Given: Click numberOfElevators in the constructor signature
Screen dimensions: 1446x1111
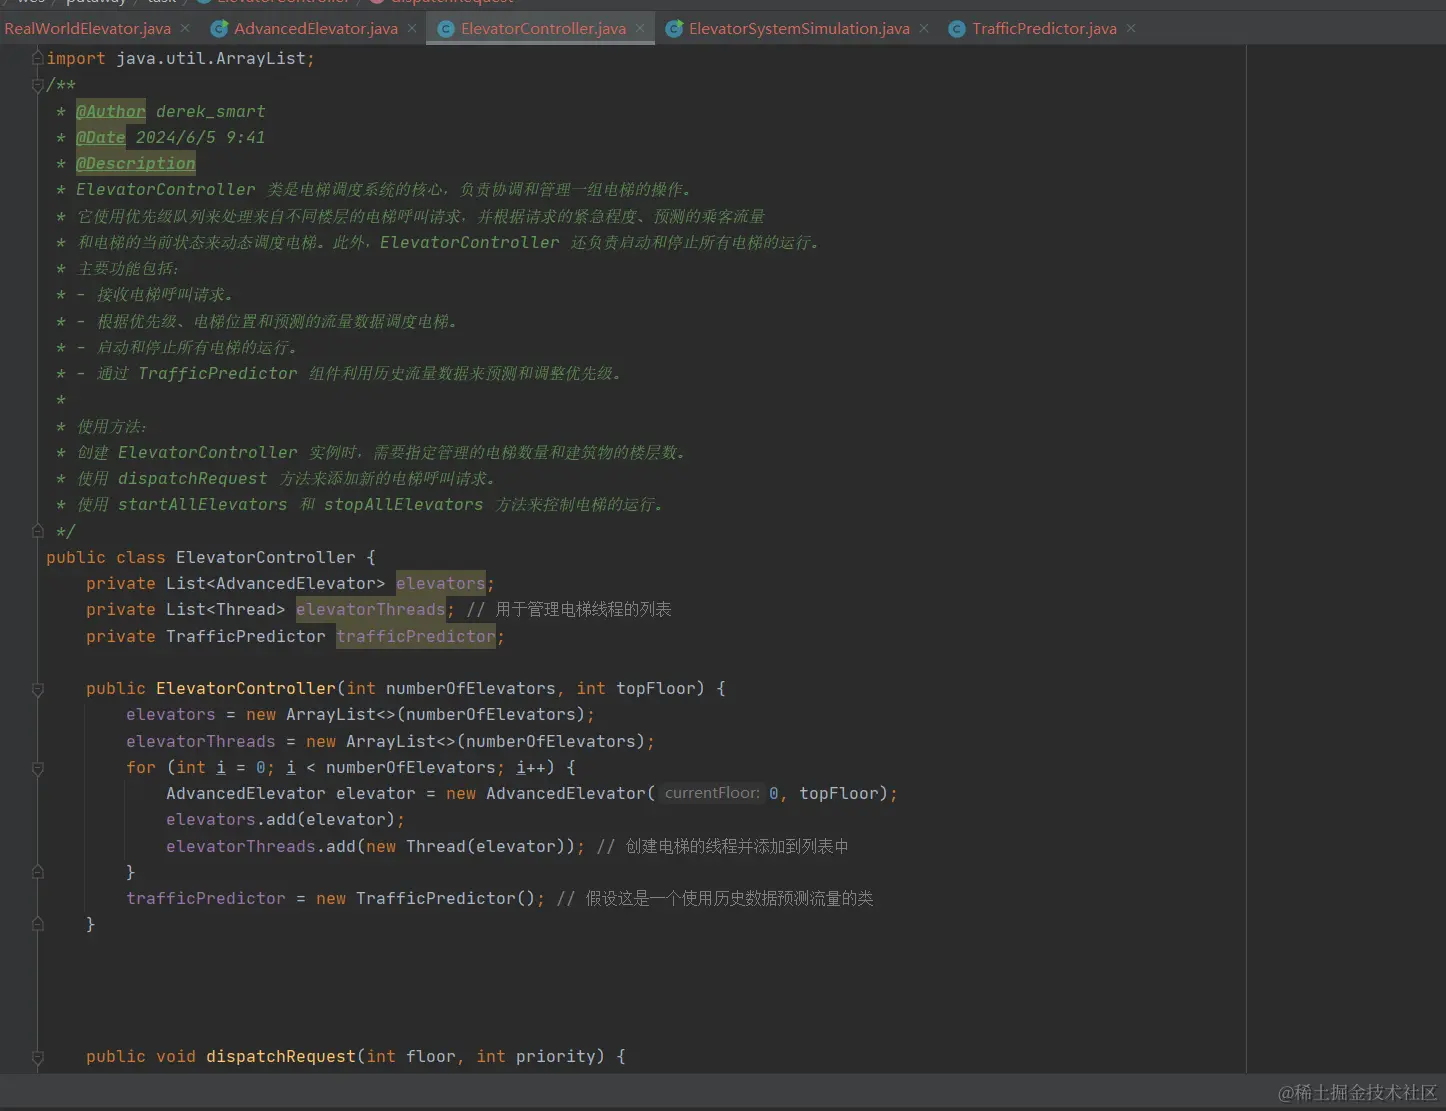Looking at the screenshot, I should [x=470, y=688].
